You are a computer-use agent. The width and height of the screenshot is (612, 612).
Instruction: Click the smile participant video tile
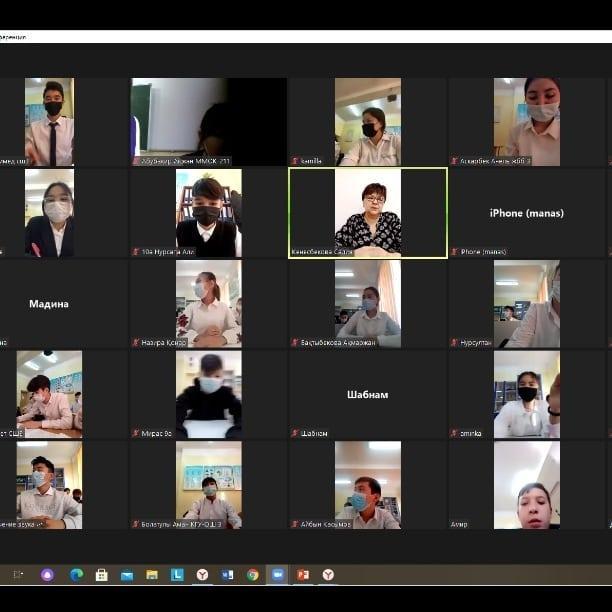pos(367,121)
